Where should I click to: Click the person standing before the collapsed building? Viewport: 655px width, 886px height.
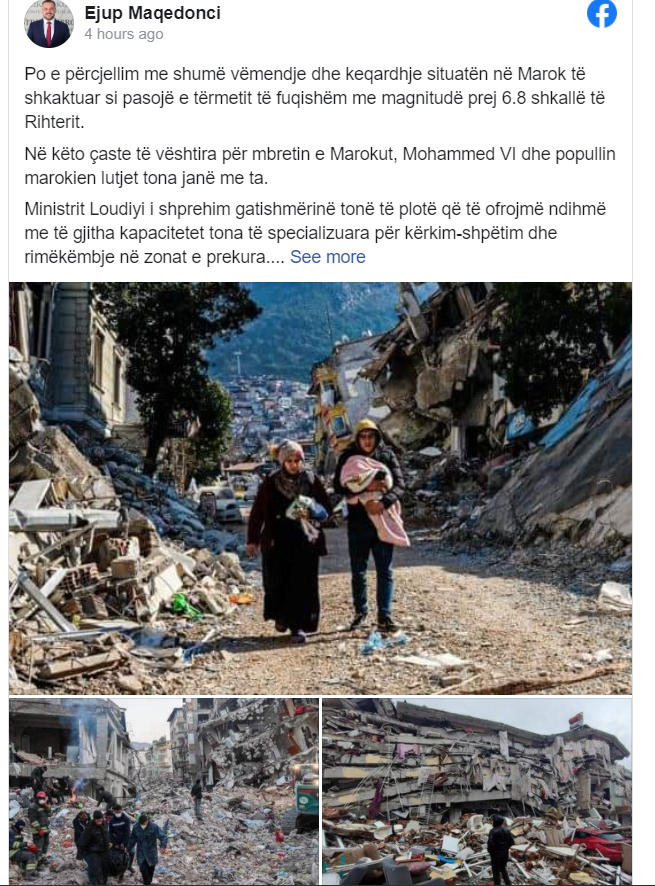500,848
